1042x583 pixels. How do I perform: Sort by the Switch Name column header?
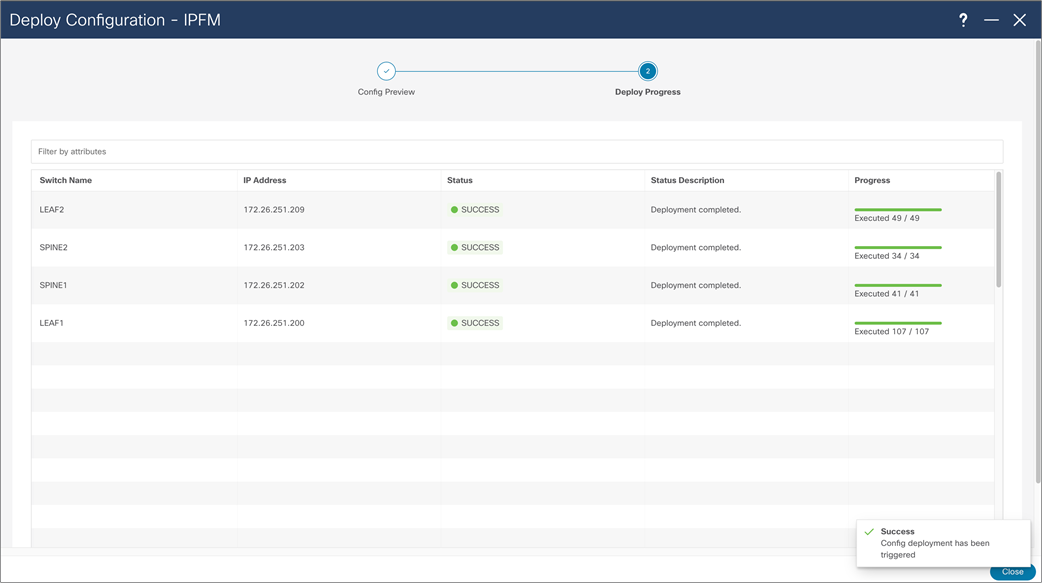tap(66, 180)
